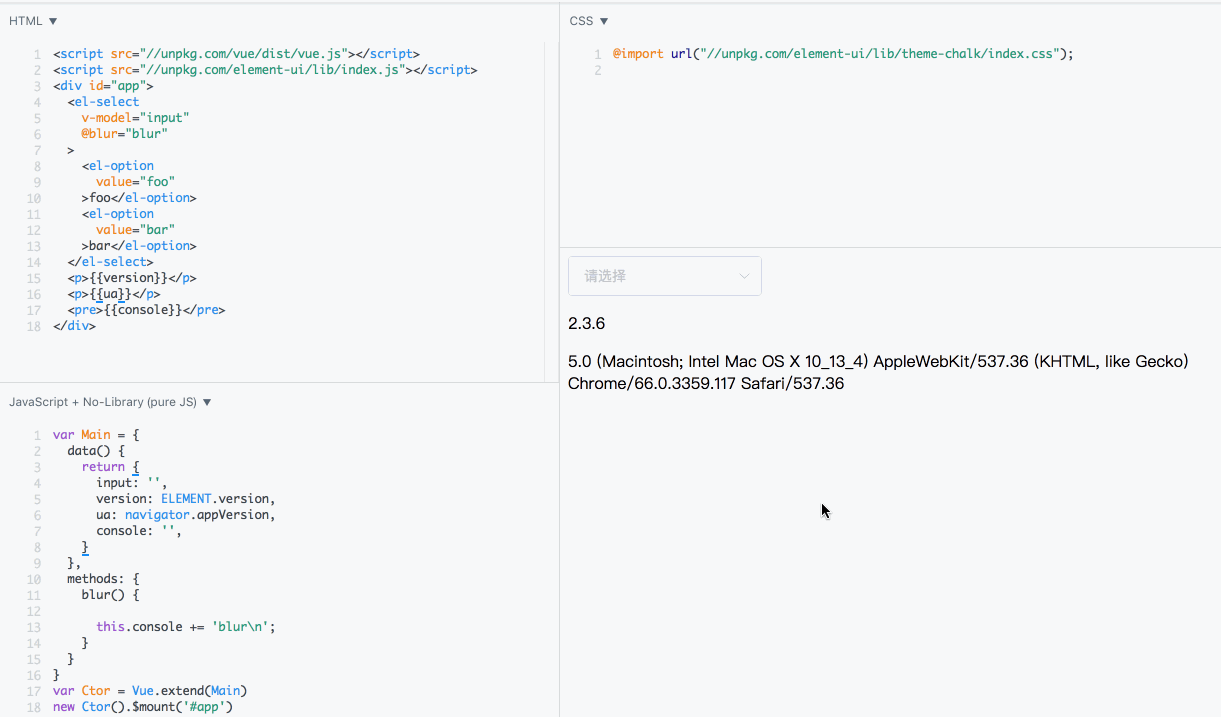Viewport: 1221px width, 717px height.
Task: Click the "2.3.6" version text in the result
Action: (586, 324)
